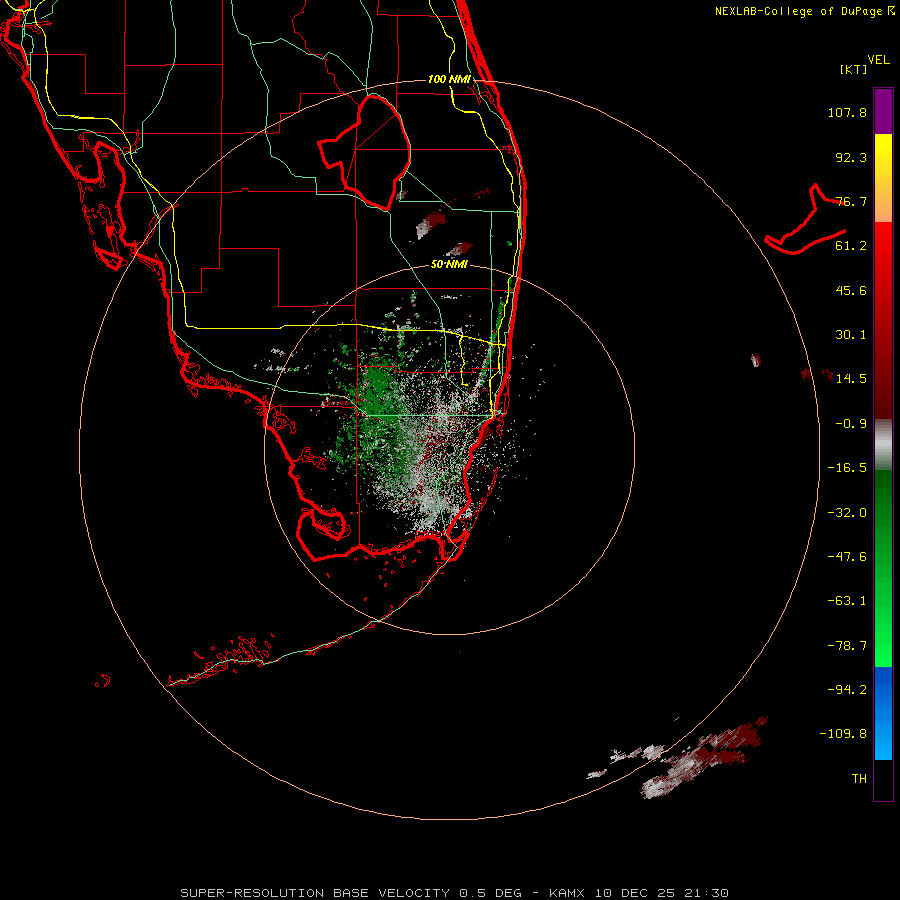This screenshot has height=900, width=900.
Task: Click the -63.1 legend value
Action: click(x=847, y=601)
